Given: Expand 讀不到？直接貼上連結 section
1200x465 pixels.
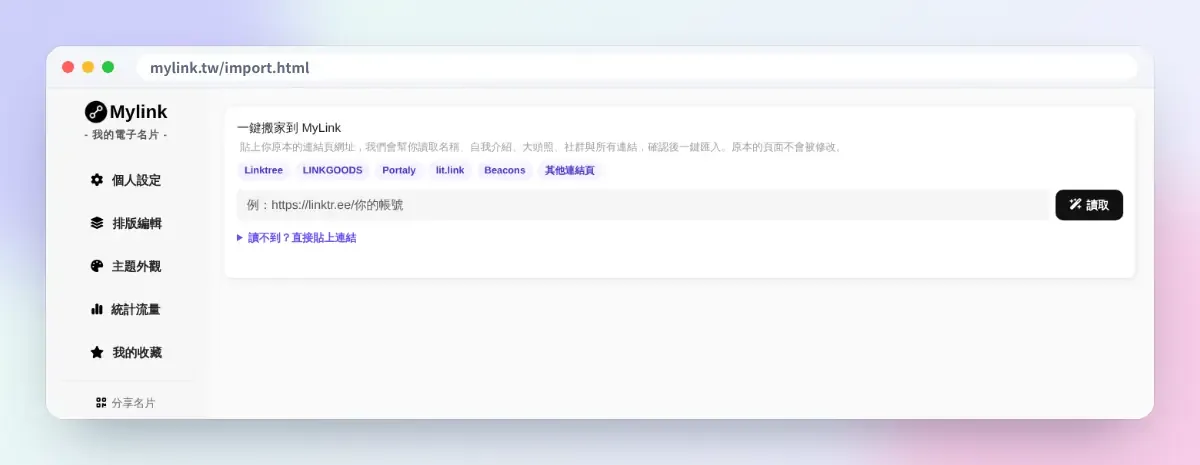Looking at the screenshot, I should pyautogui.click(x=297, y=238).
